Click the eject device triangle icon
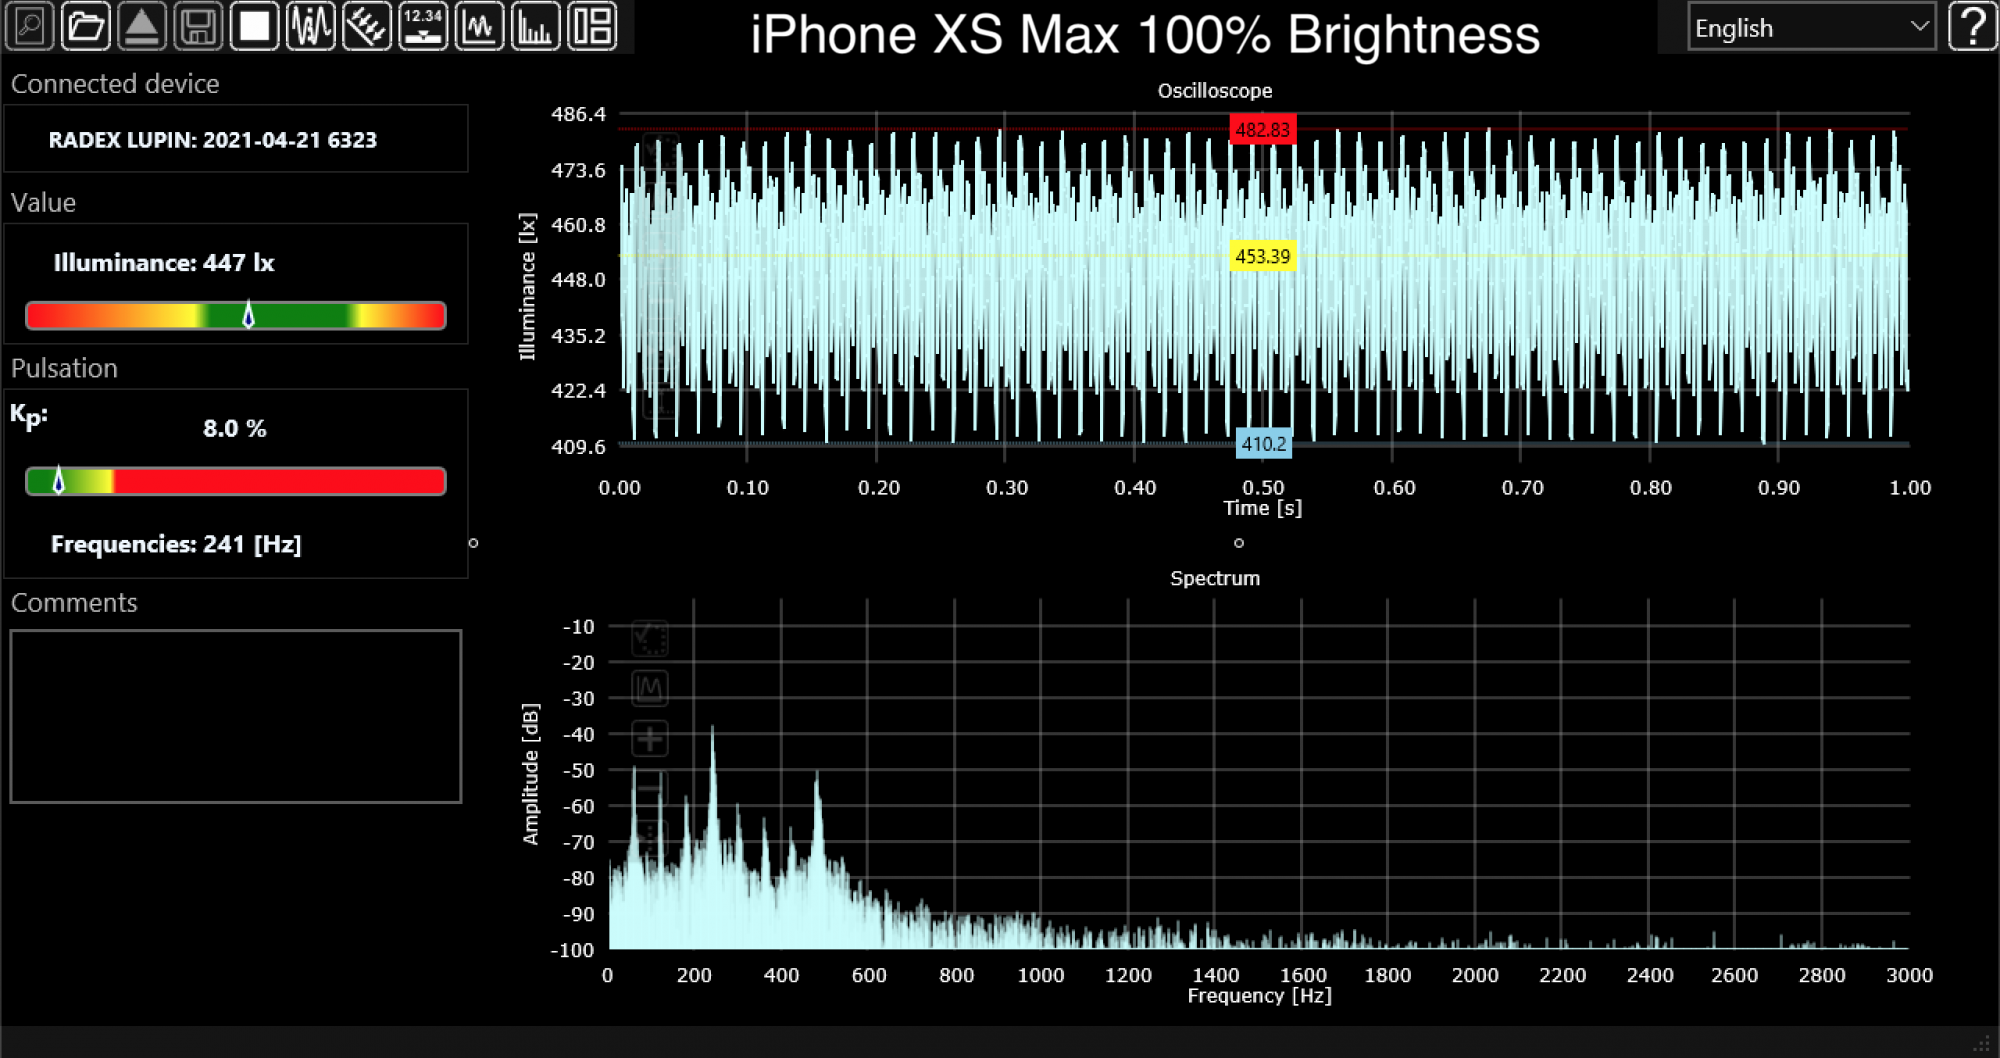 (x=142, y=26)
